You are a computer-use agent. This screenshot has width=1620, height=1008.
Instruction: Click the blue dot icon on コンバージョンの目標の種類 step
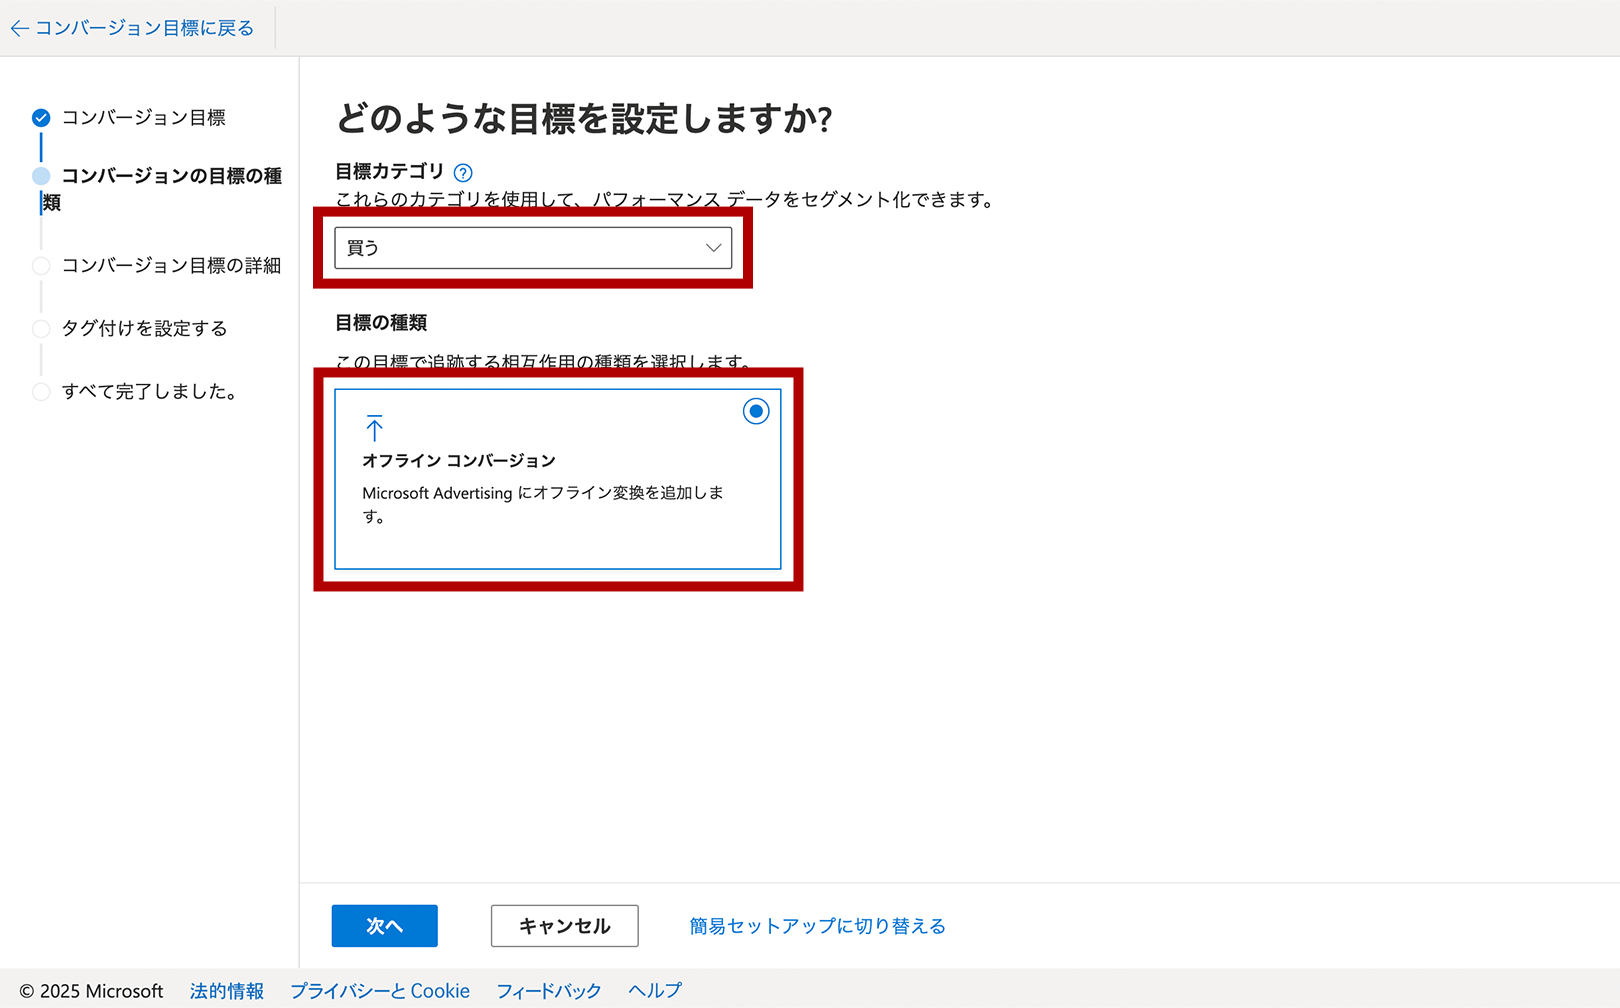(x=41, y=176)
